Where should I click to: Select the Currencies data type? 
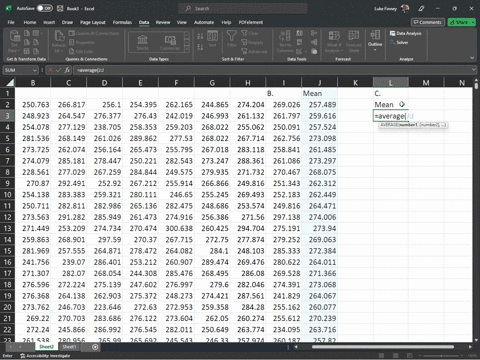coord(170,42)
